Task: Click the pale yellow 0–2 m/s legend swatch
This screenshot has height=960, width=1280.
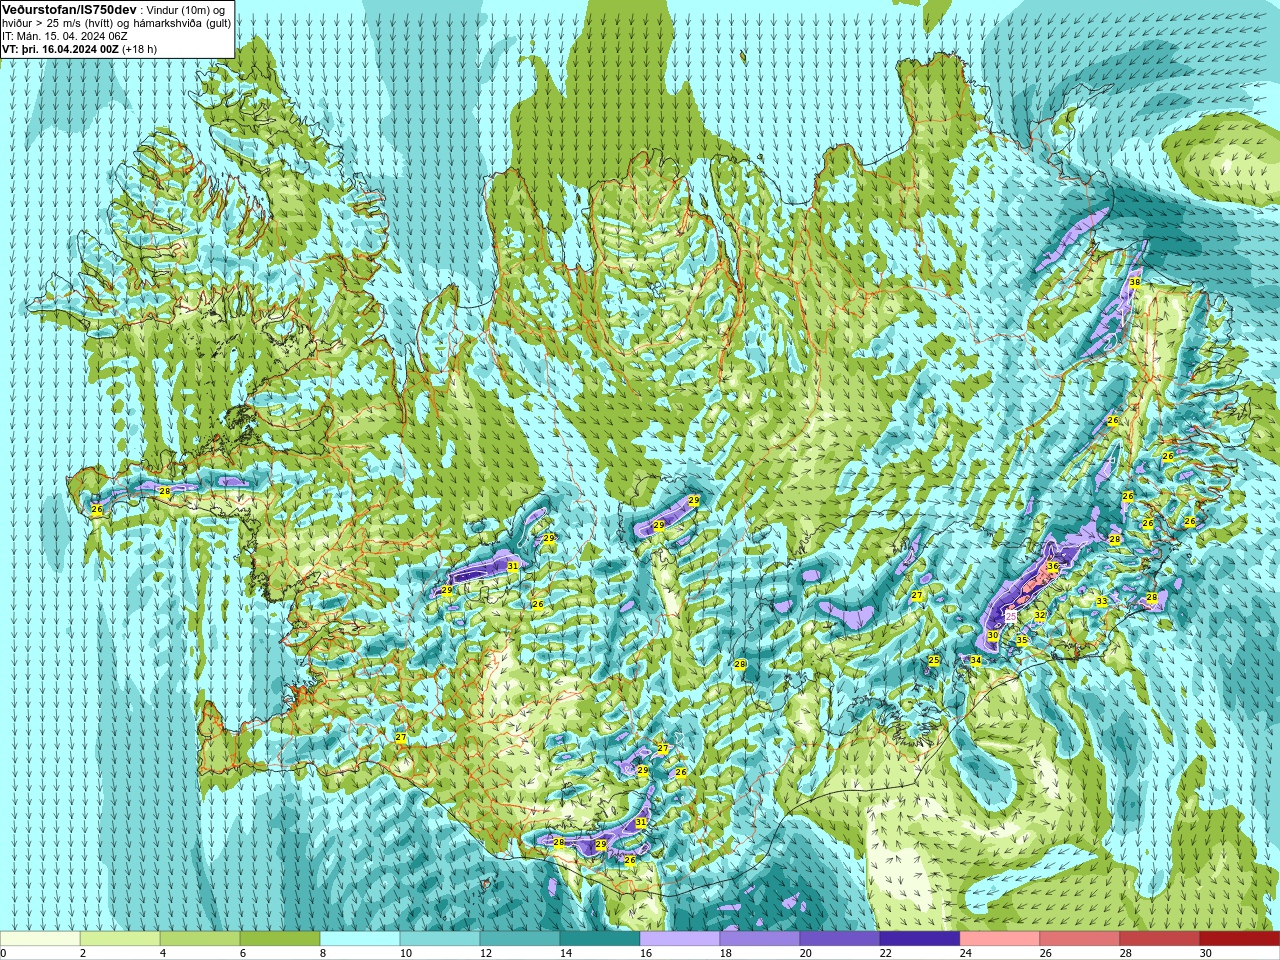Action: (x=40, y=939)
